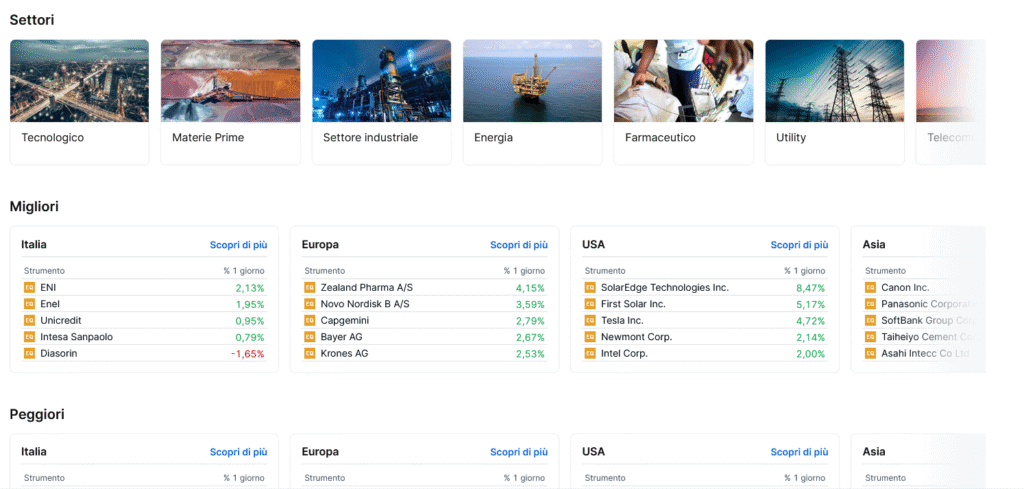The height and width of the screenshot is (489, 1024).
Task: Select the ENI stock name
Action: point(49,287)
